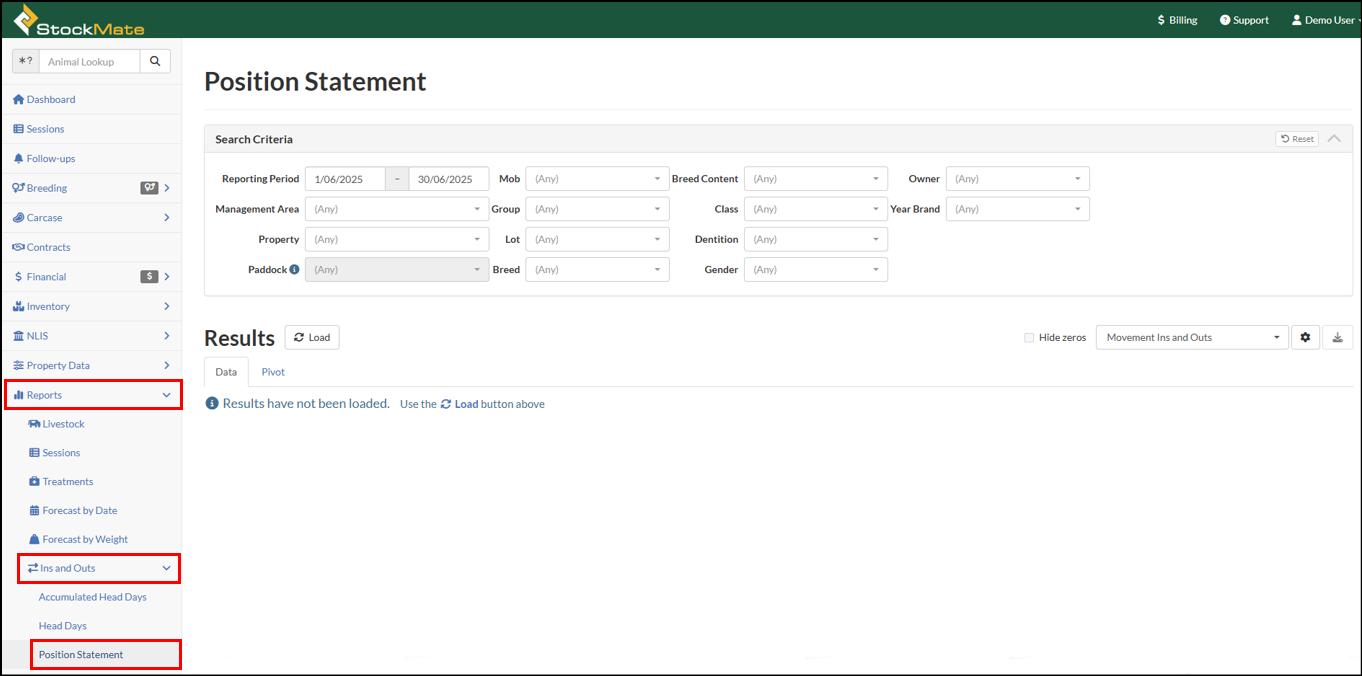Click the results settings gear icon
This screenshot has width=1362, height=676.
(x=1305, y=337)
